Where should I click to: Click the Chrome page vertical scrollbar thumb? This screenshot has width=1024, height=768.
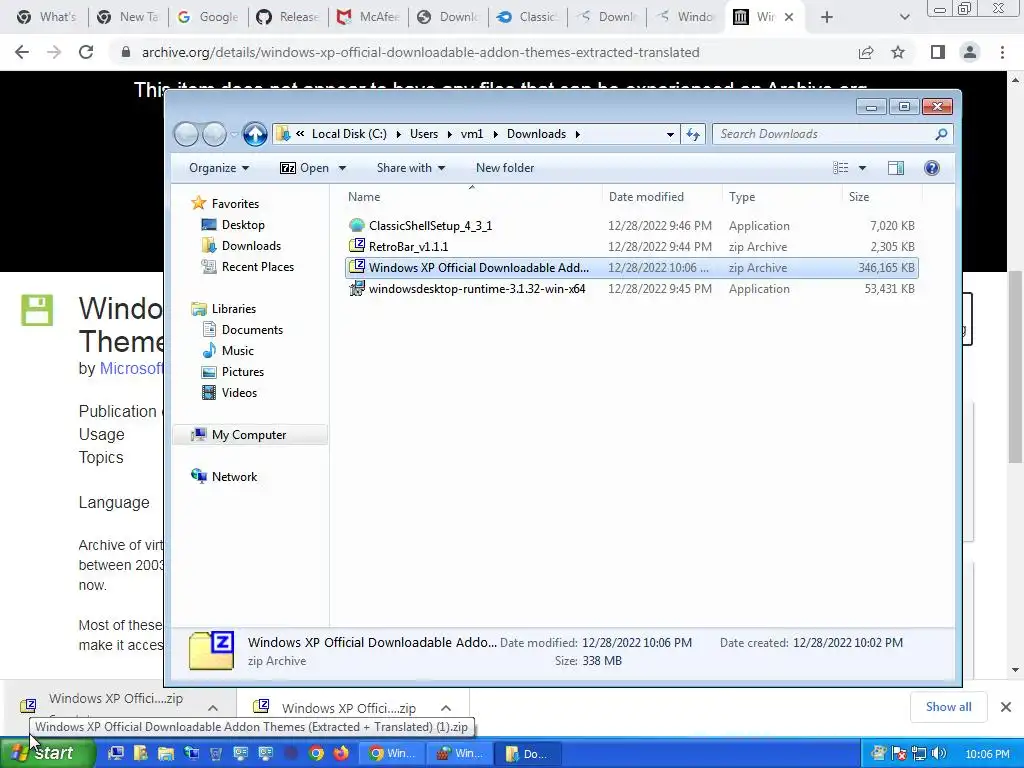click(1015, 366)
